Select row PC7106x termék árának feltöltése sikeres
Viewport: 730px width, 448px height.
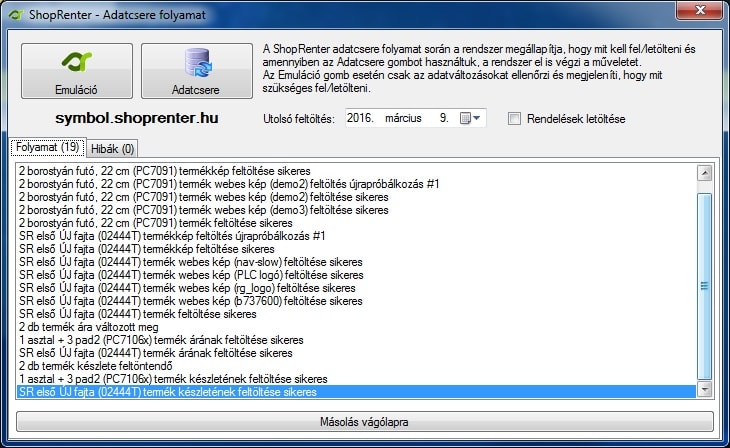[x=356, y=340]
